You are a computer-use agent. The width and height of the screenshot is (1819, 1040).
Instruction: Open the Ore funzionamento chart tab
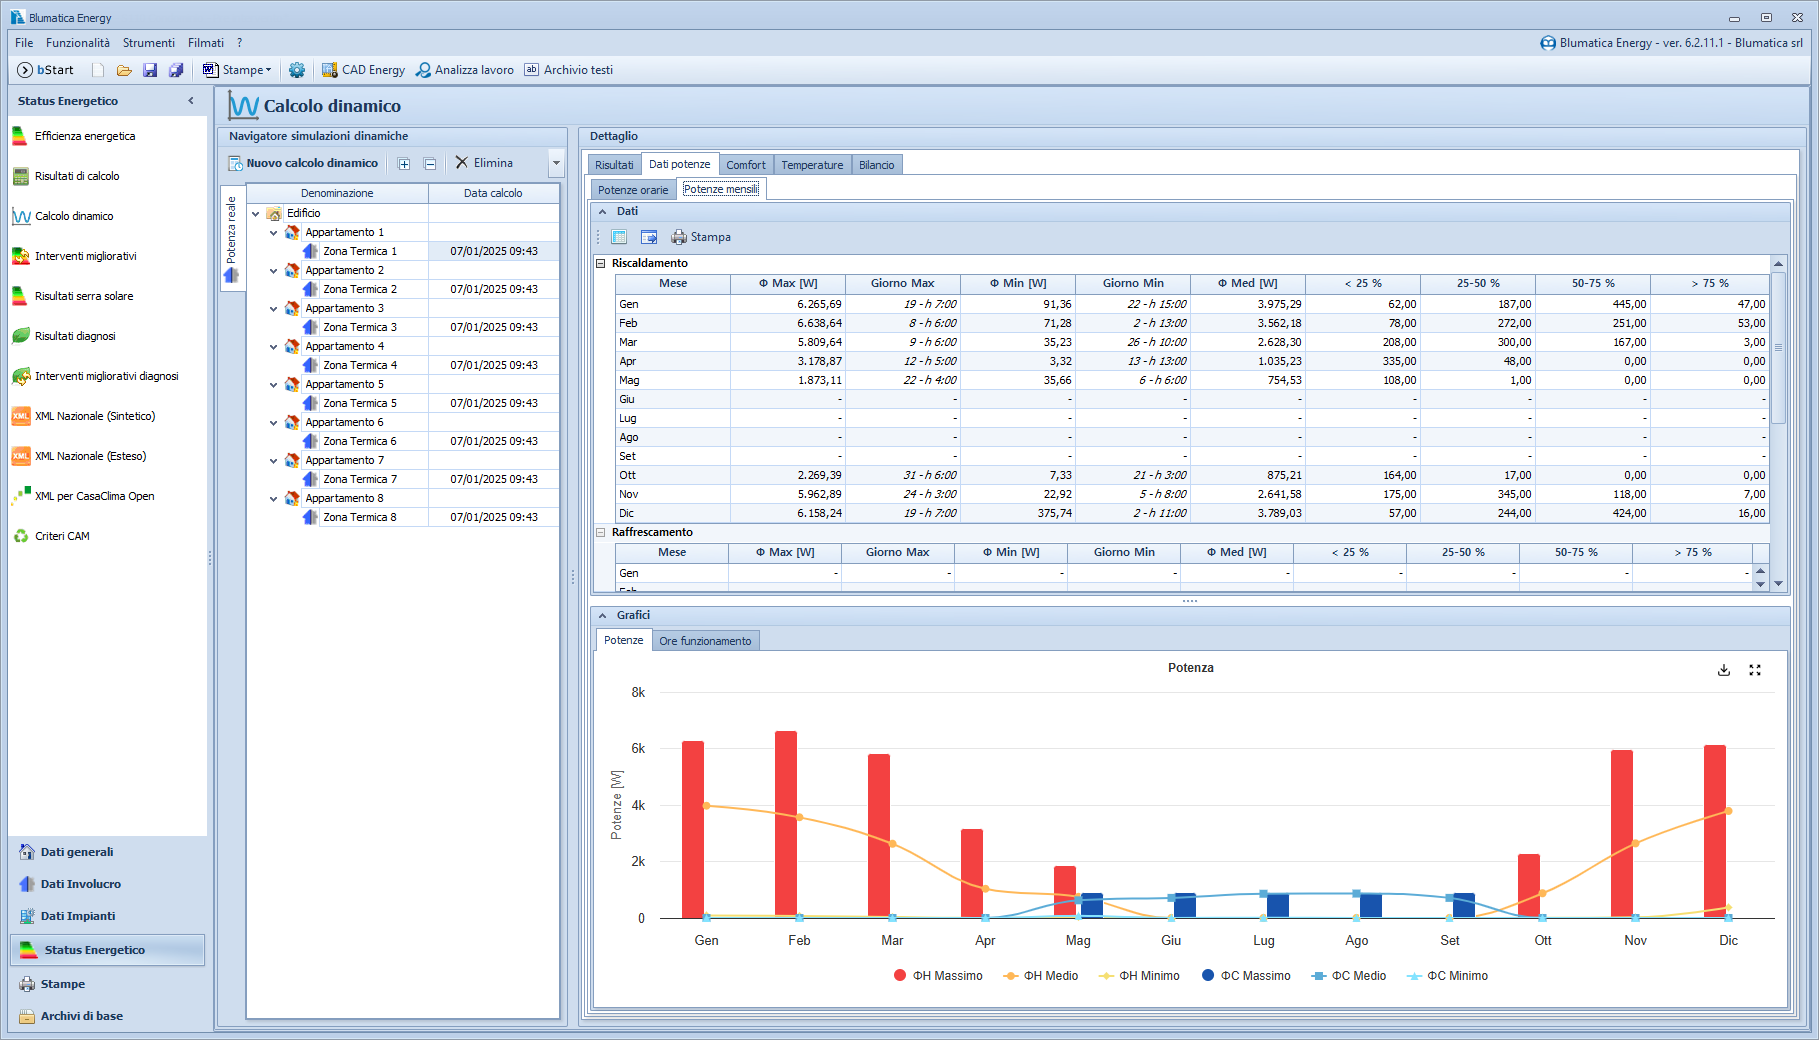tap(705, 641)
